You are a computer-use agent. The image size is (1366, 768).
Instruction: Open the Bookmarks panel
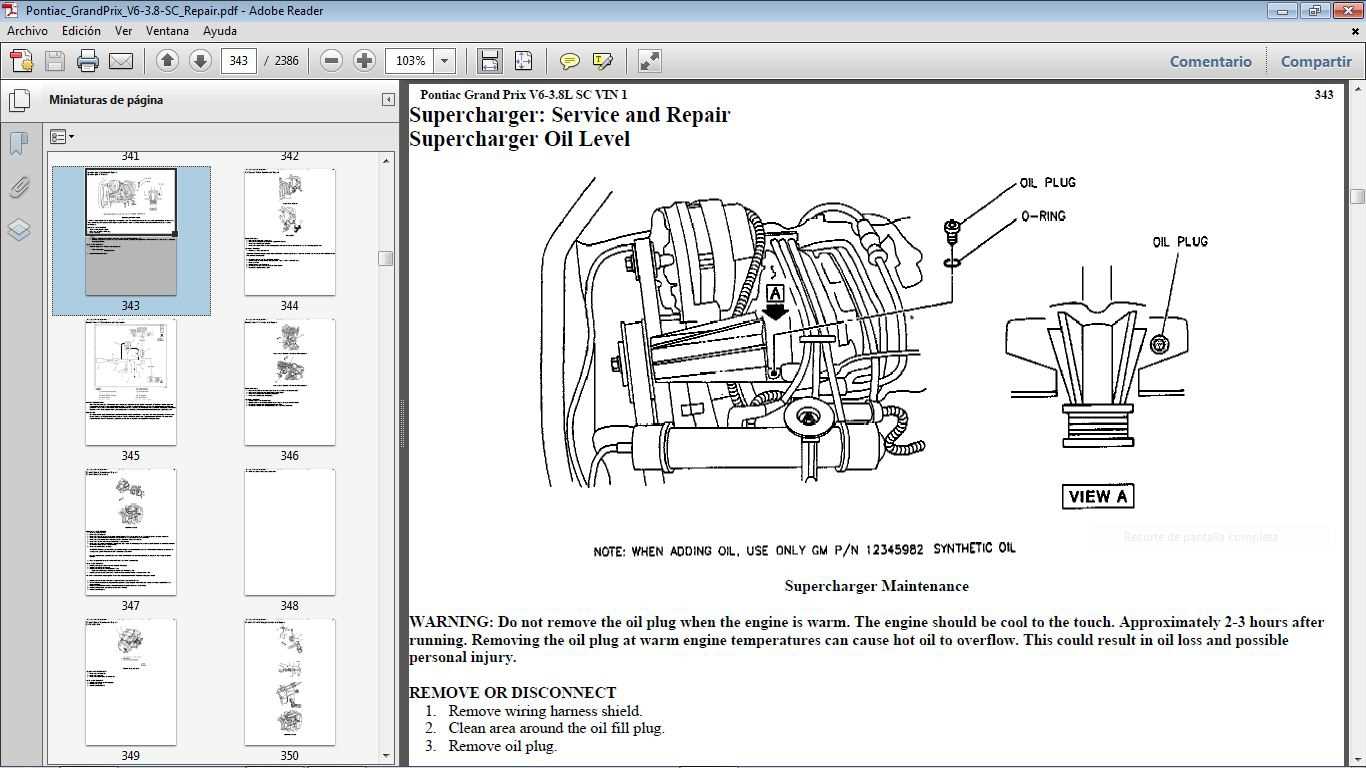[x=18, y=144]
